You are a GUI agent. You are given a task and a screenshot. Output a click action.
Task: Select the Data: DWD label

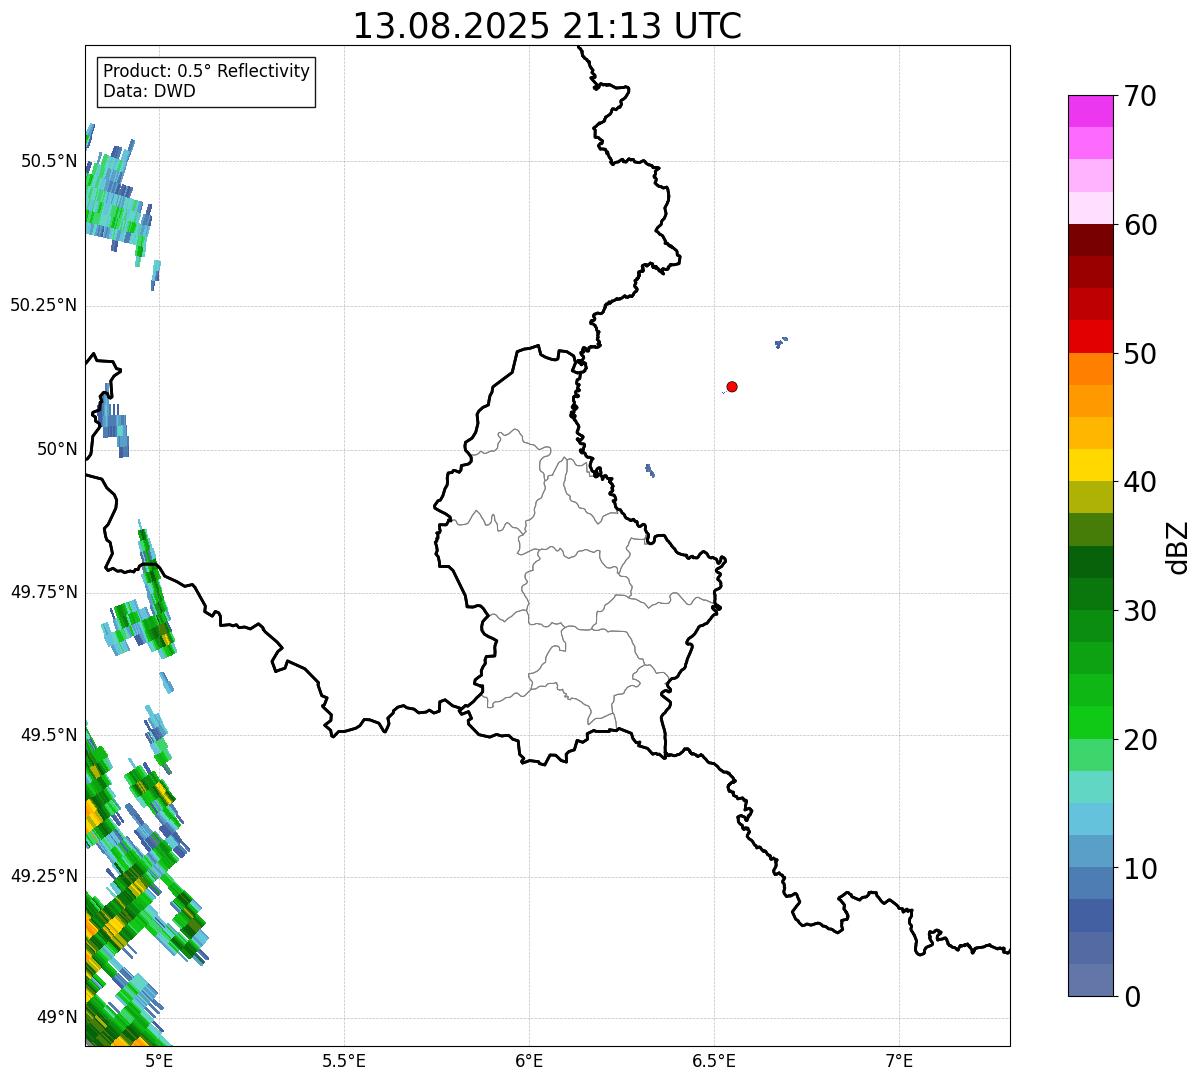pyautogui.click(x=150, y=91)
